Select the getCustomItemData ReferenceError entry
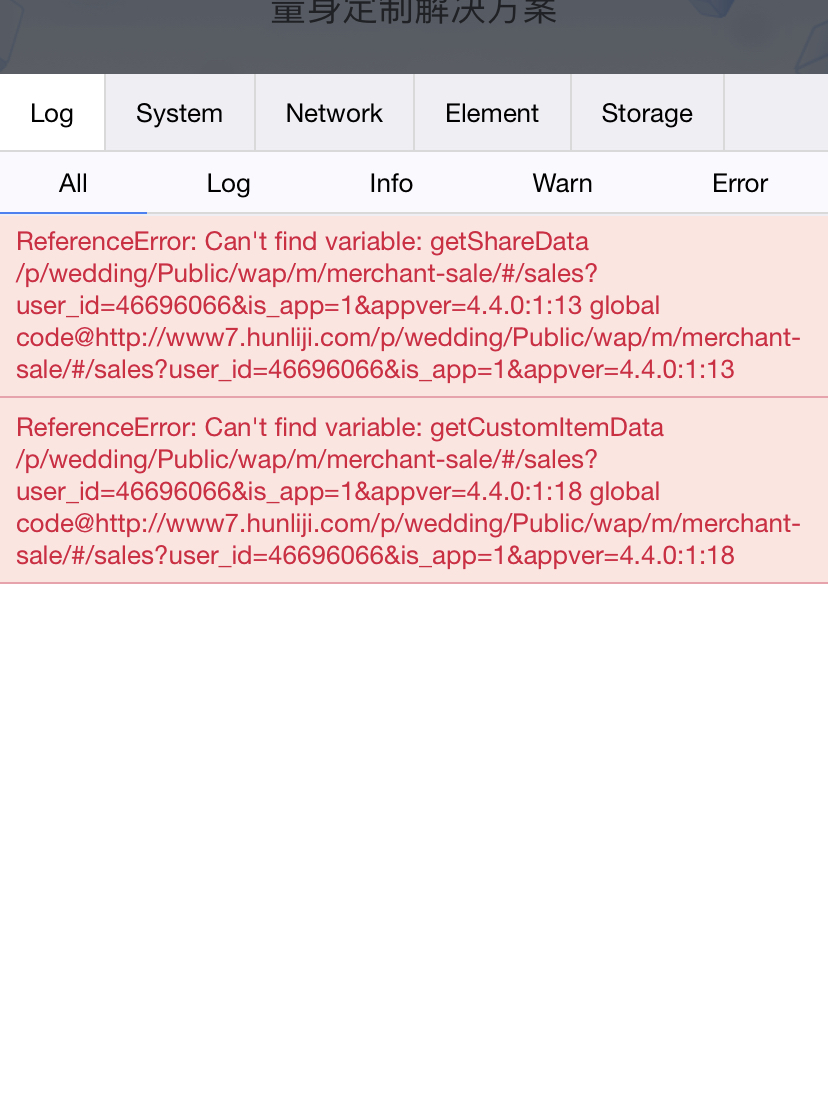Image resolution: width=828 pixels, height=1104 pixels. (414, 491)
